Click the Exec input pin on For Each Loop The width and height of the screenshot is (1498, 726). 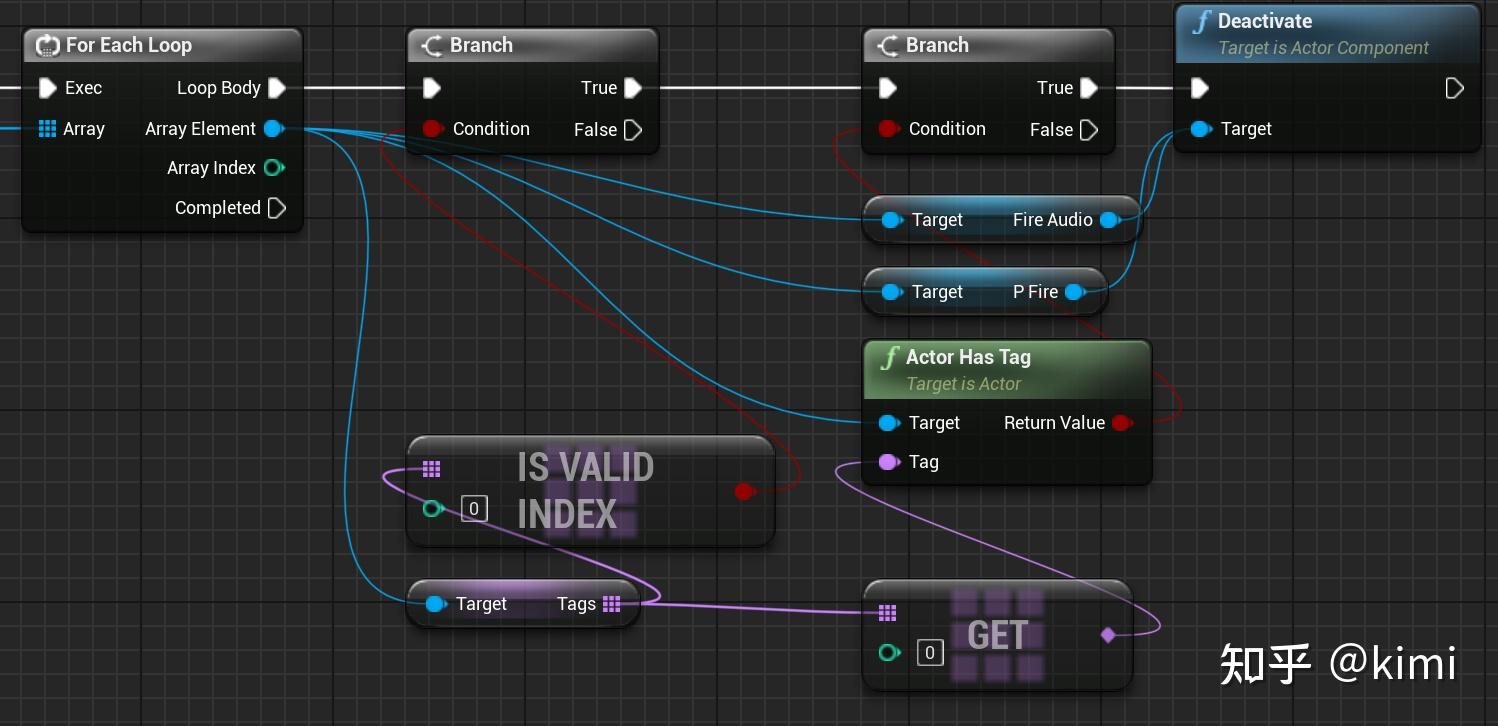[x=47, y=88]
